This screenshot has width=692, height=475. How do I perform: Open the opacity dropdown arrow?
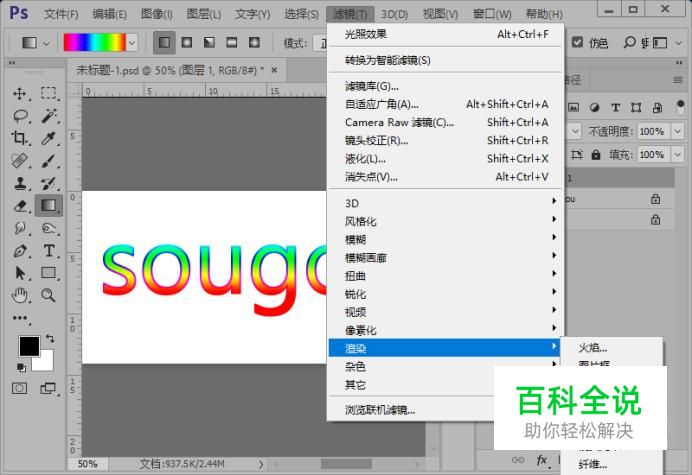pos(677,131)
